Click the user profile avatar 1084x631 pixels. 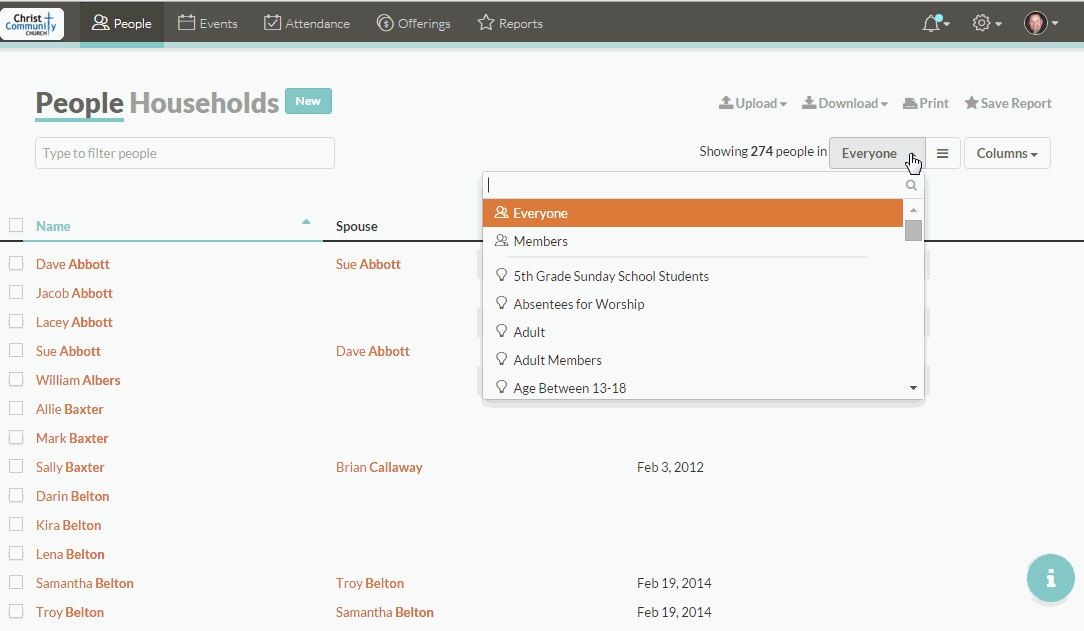pyautogui.click(x=1036, y=23)
